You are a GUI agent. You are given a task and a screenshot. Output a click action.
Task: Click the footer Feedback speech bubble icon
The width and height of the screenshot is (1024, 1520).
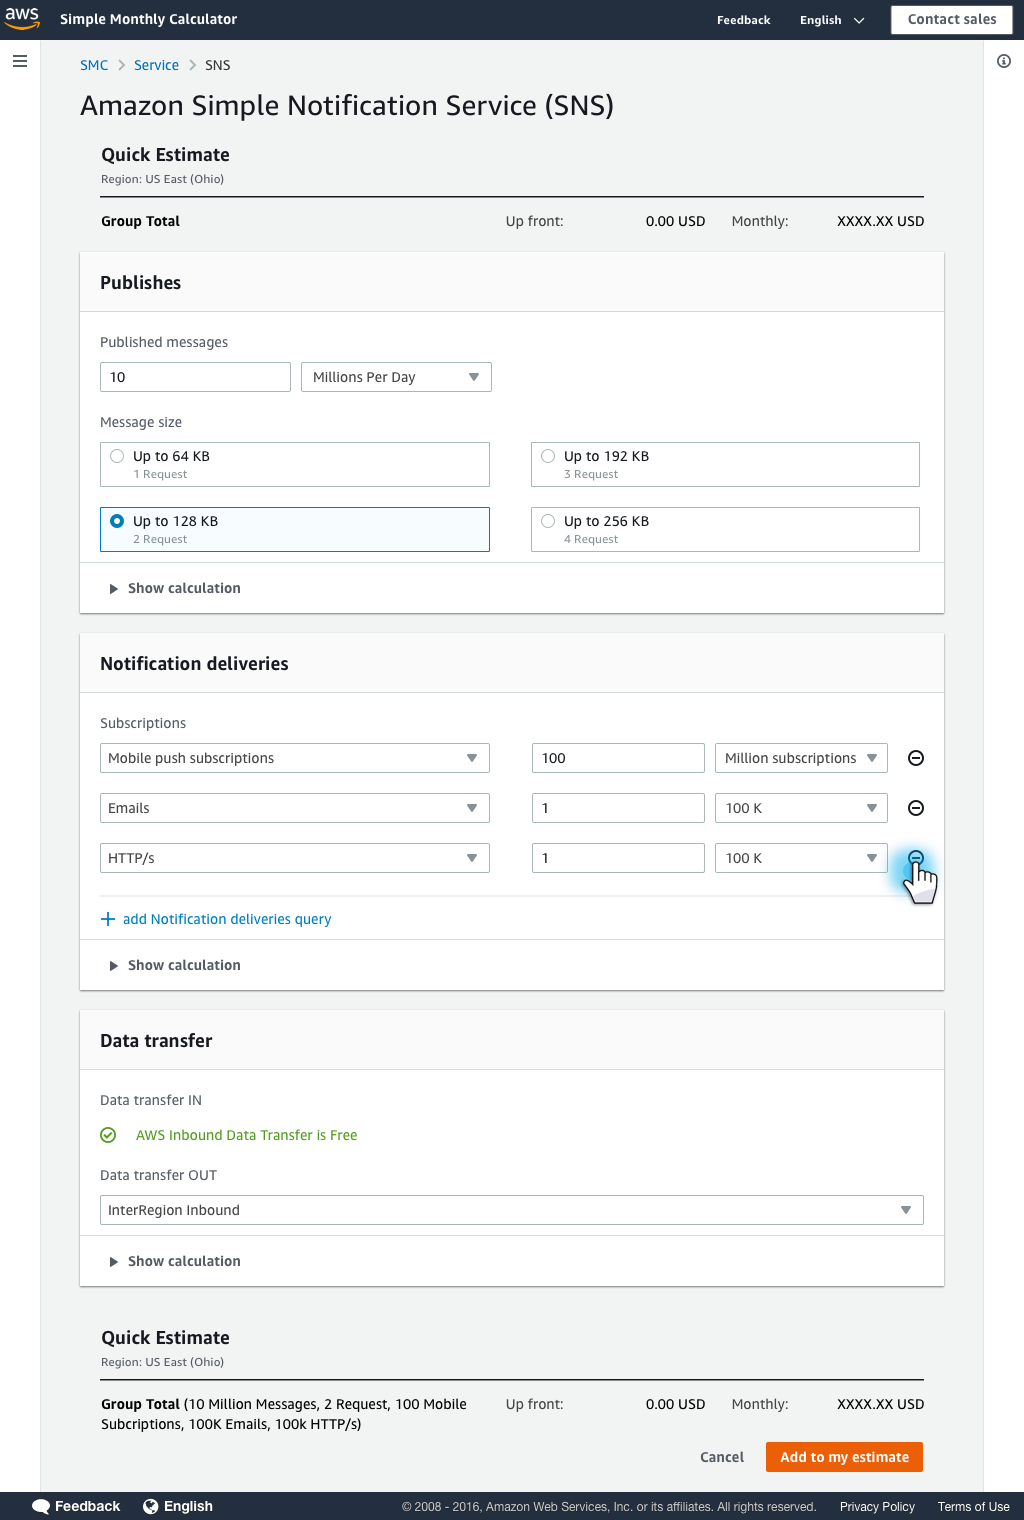pos(41,1506)
